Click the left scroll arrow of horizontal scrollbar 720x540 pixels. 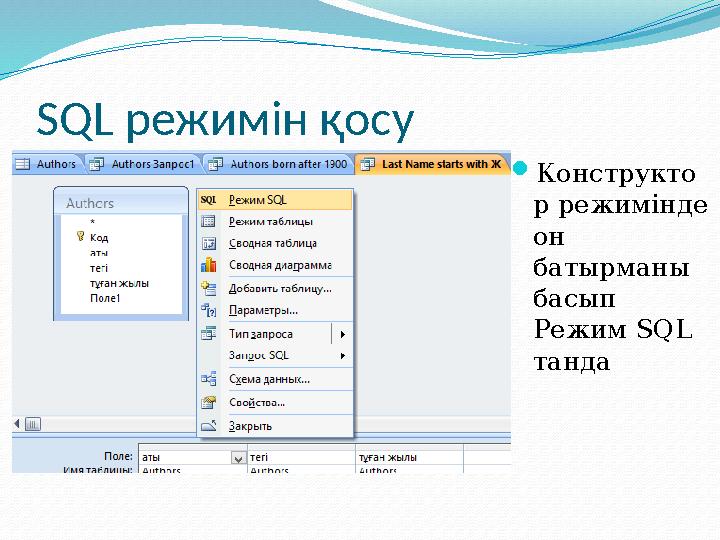pos(17,423)
